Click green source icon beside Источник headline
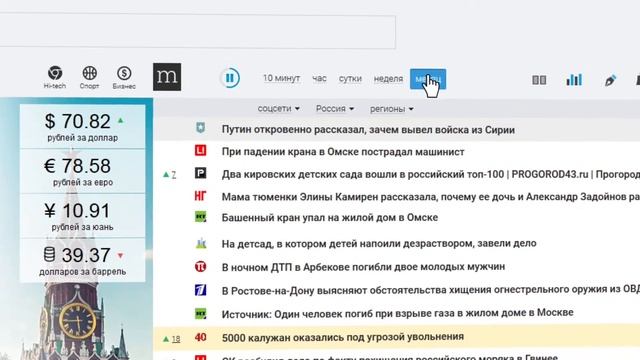The image size is (640, 360). pyautogui.click(x=200, y=313)
